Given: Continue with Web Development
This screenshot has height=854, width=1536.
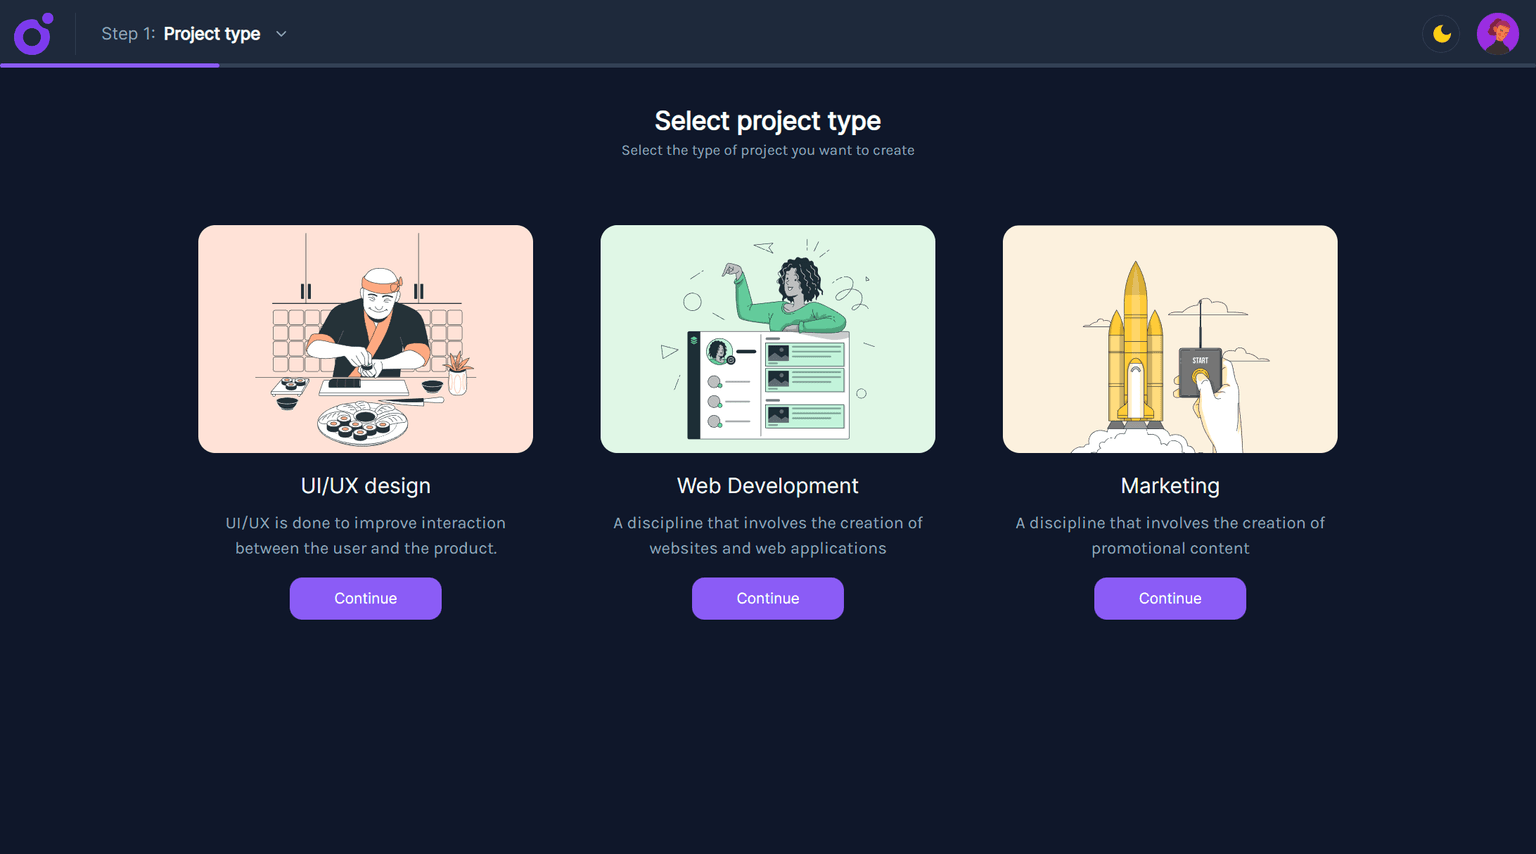Looking at the screenshot, I should click(x=767, y=598).
